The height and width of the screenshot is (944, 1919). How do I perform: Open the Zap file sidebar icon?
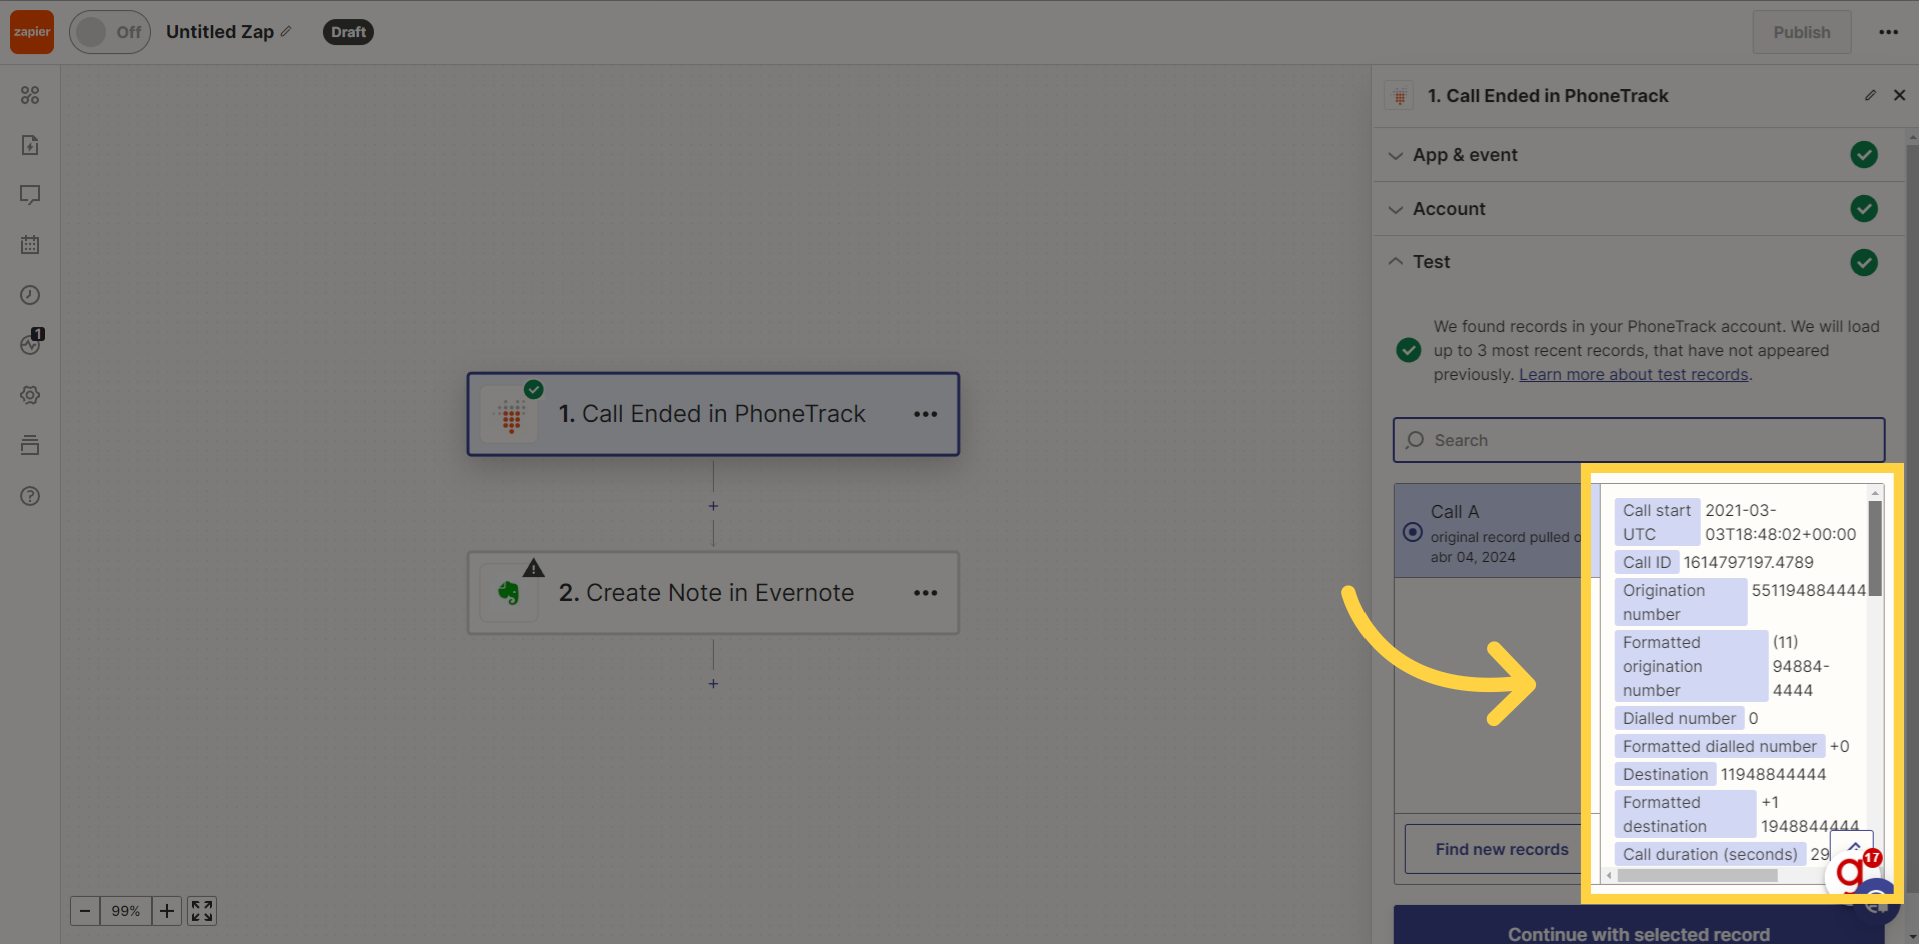tap(30, 145)
